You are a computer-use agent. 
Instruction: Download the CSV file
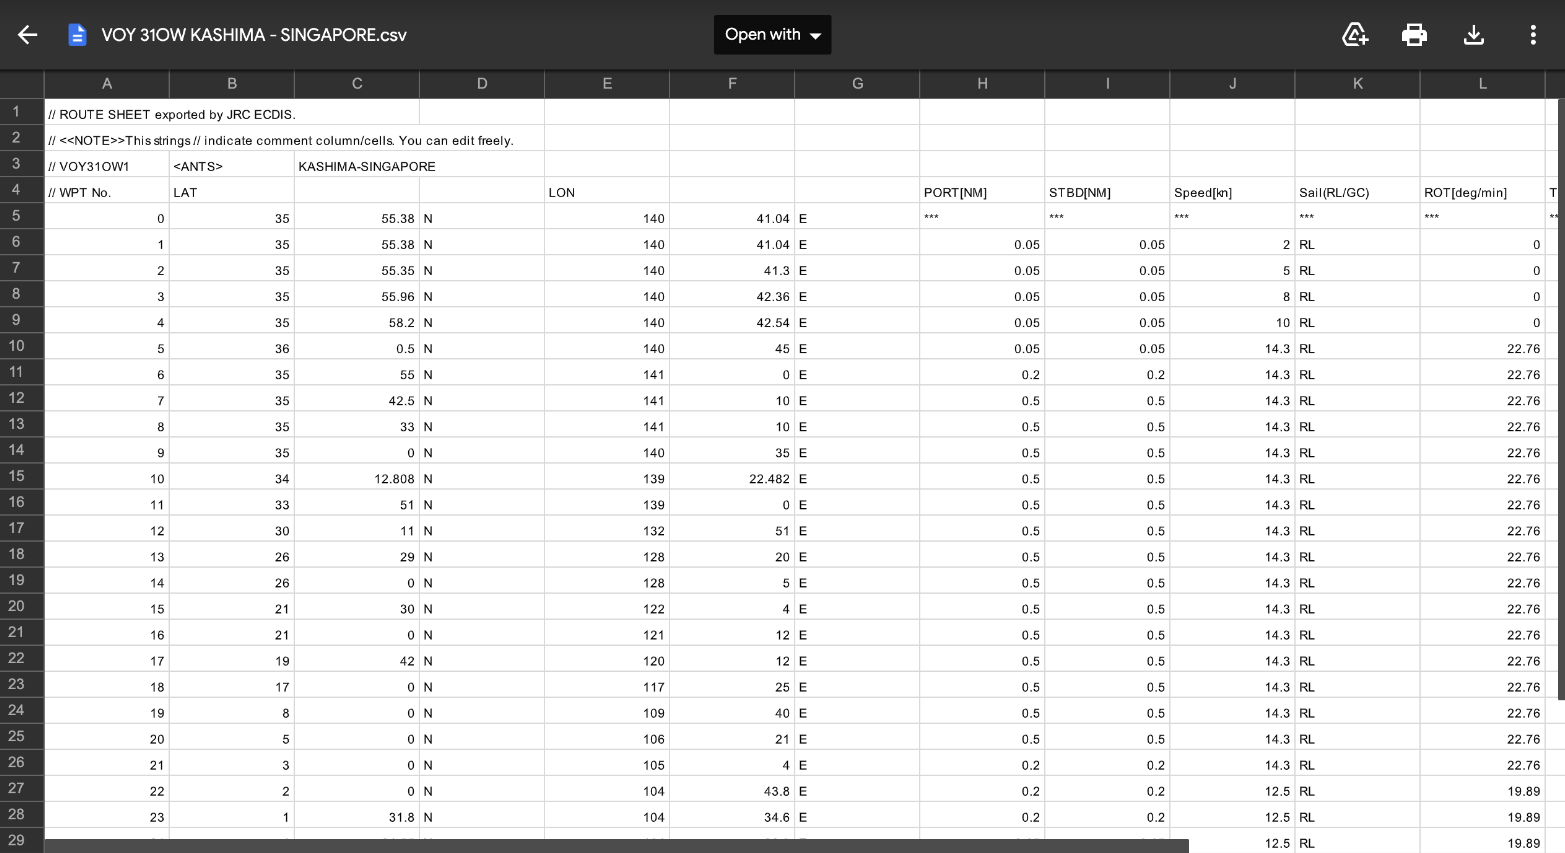1473,35
